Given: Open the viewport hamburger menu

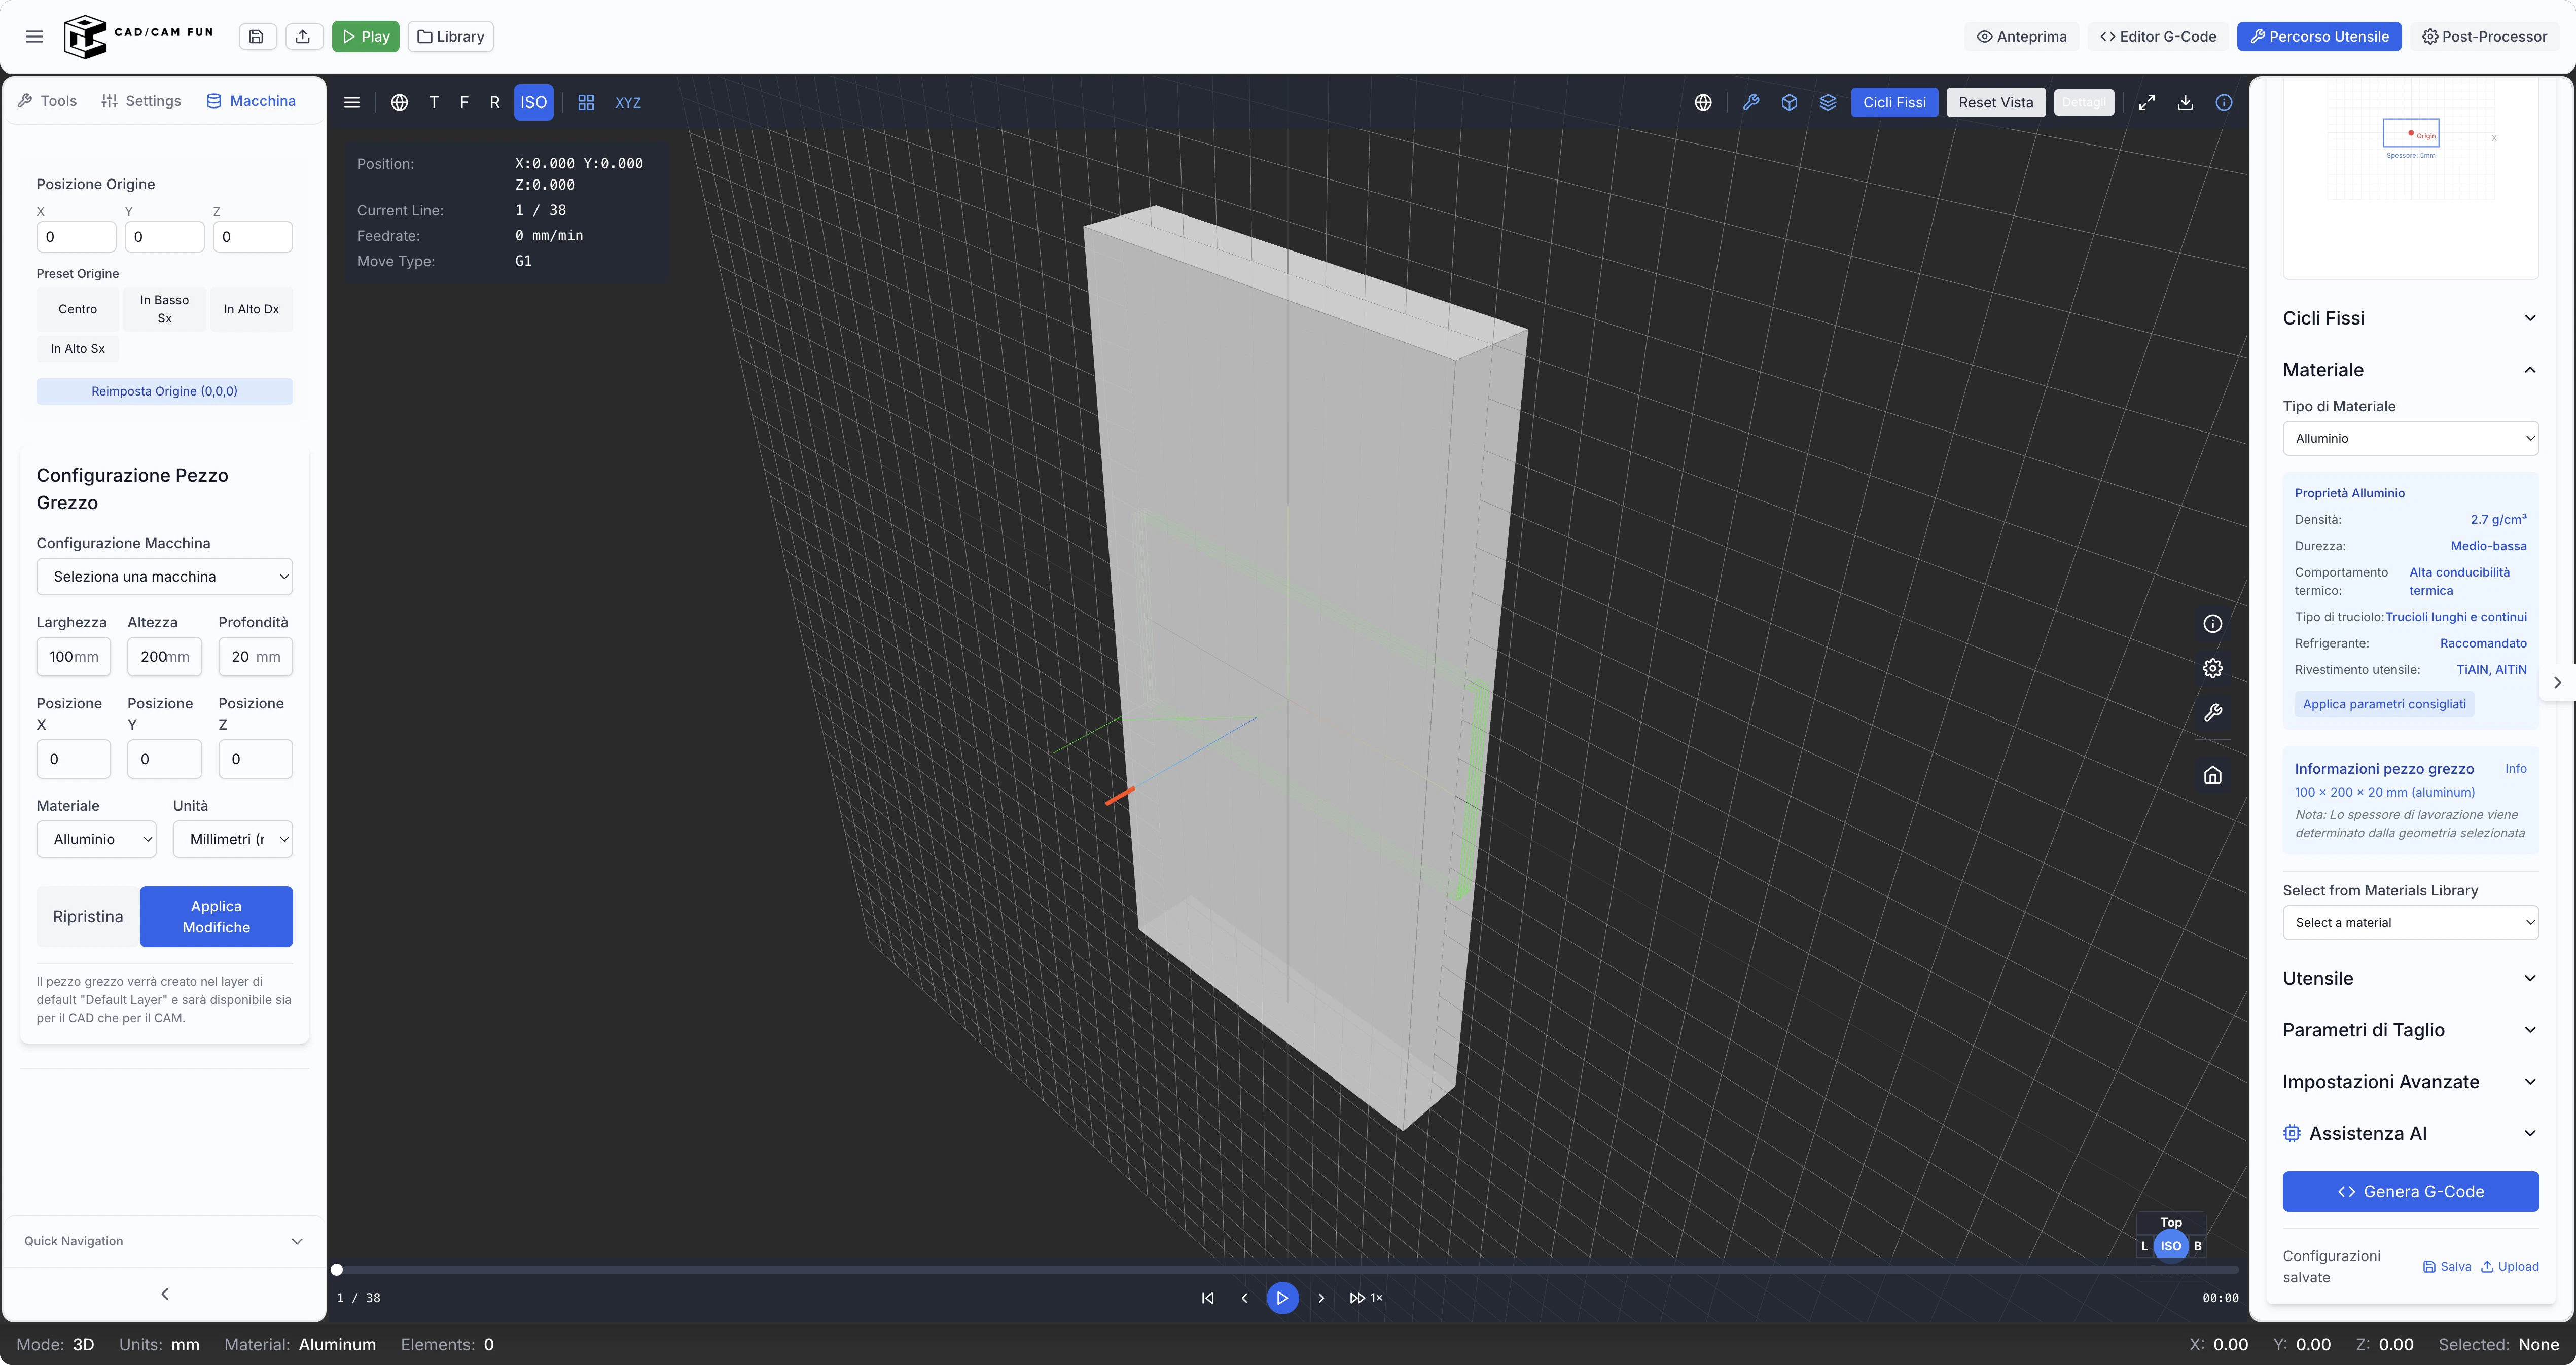Looking at the screenshot, I should click(352, 103).
